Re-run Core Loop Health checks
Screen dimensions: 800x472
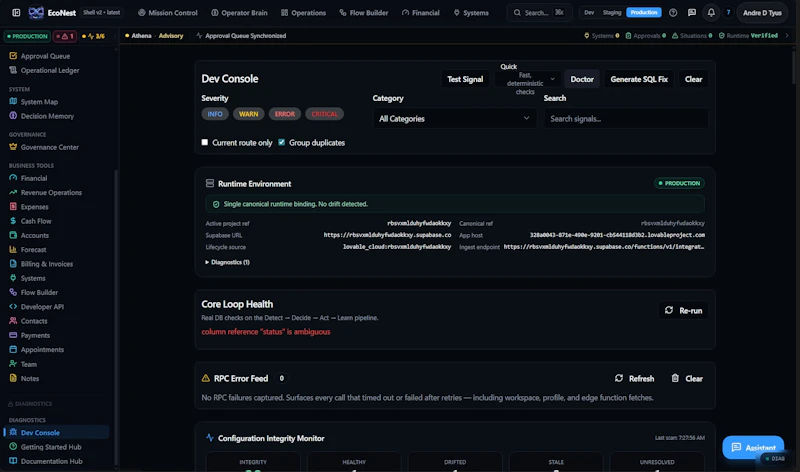tap(684, 310)
